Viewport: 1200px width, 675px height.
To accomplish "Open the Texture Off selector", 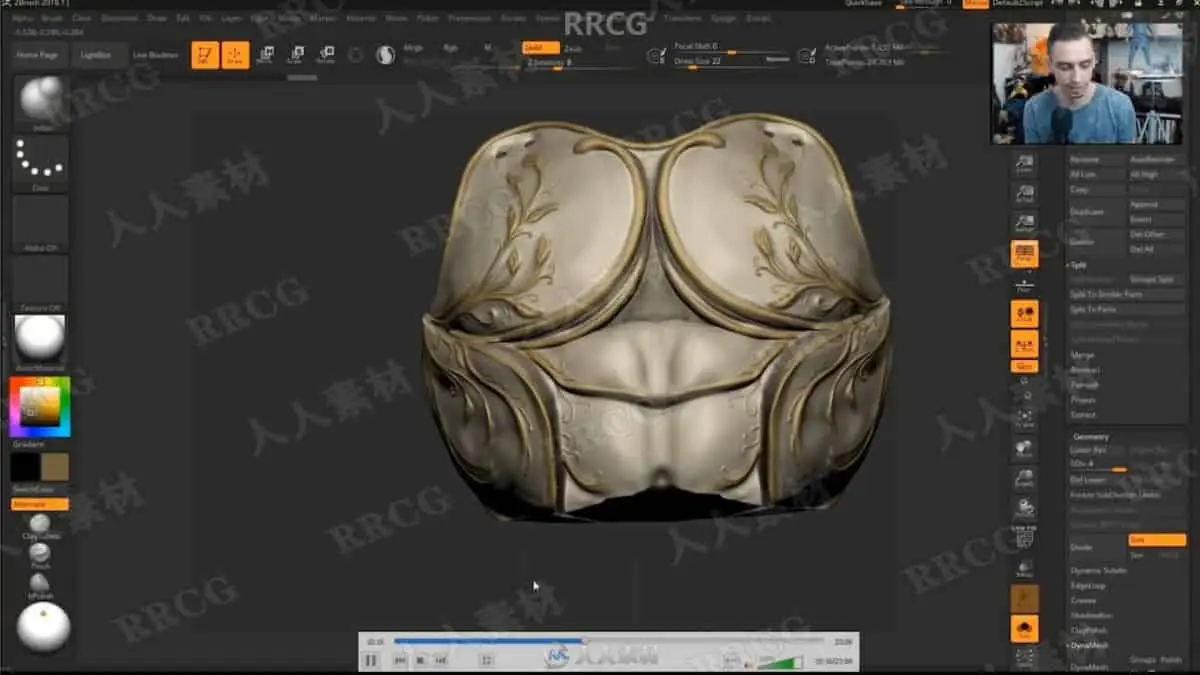I will (41, 283).
